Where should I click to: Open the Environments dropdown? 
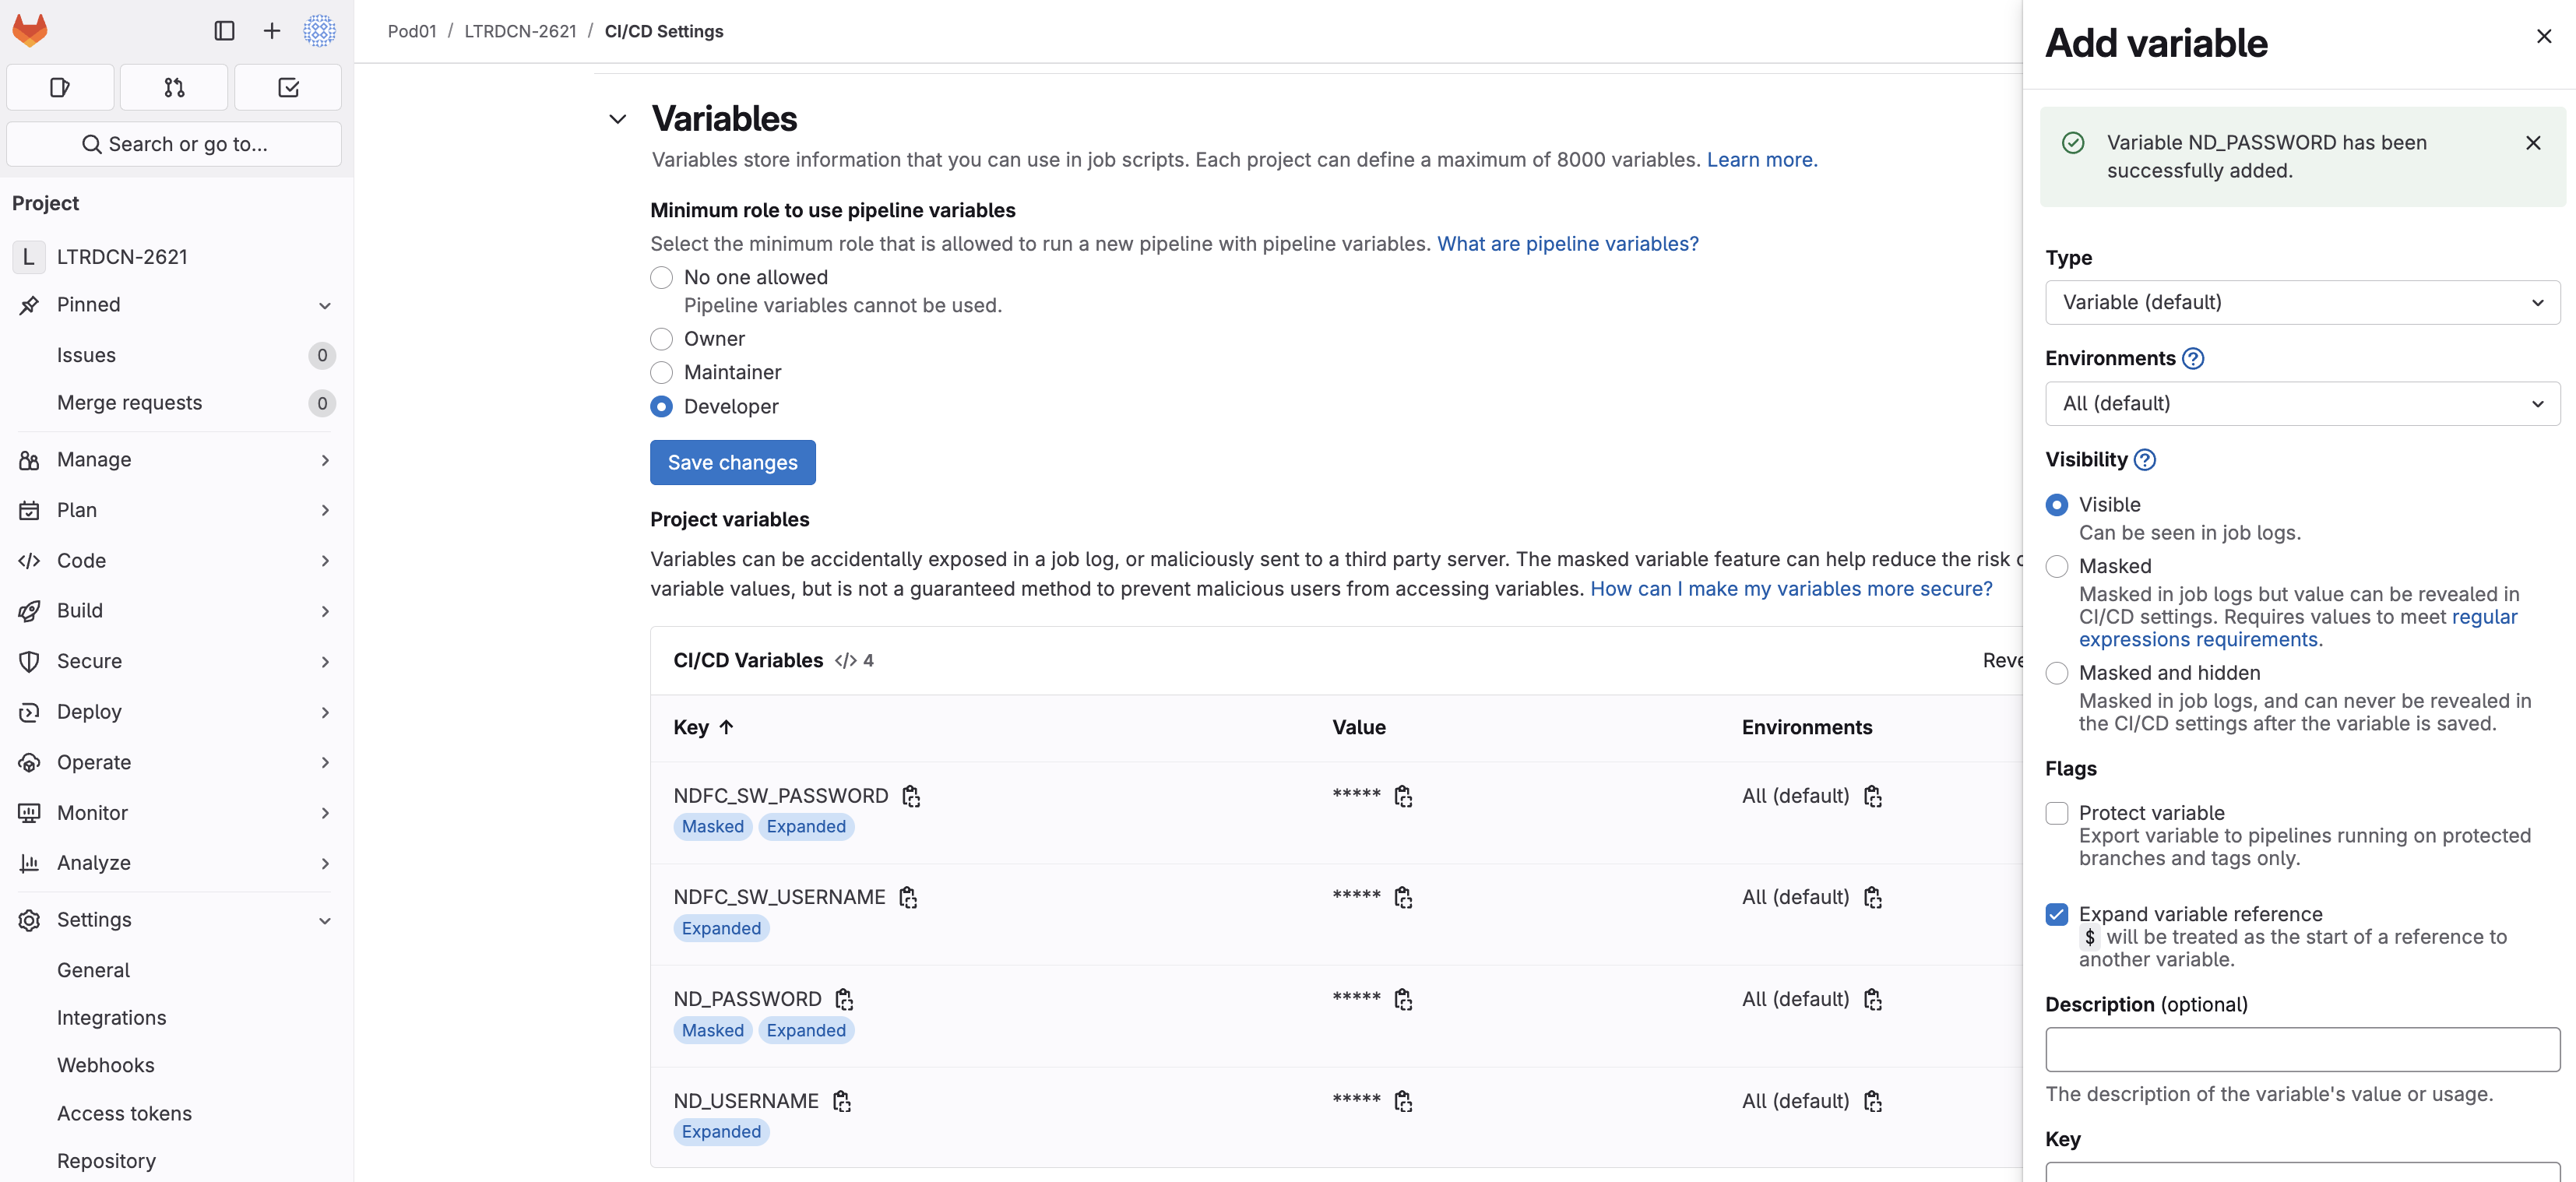pos(2302,404)
